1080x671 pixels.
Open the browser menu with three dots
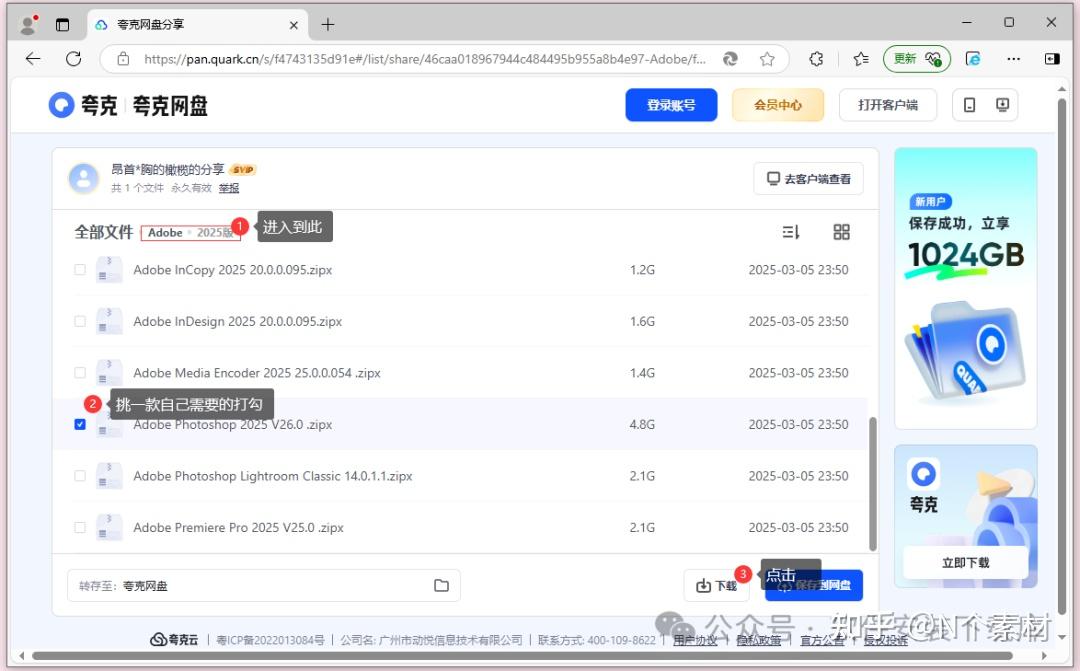coord(1014,59)
